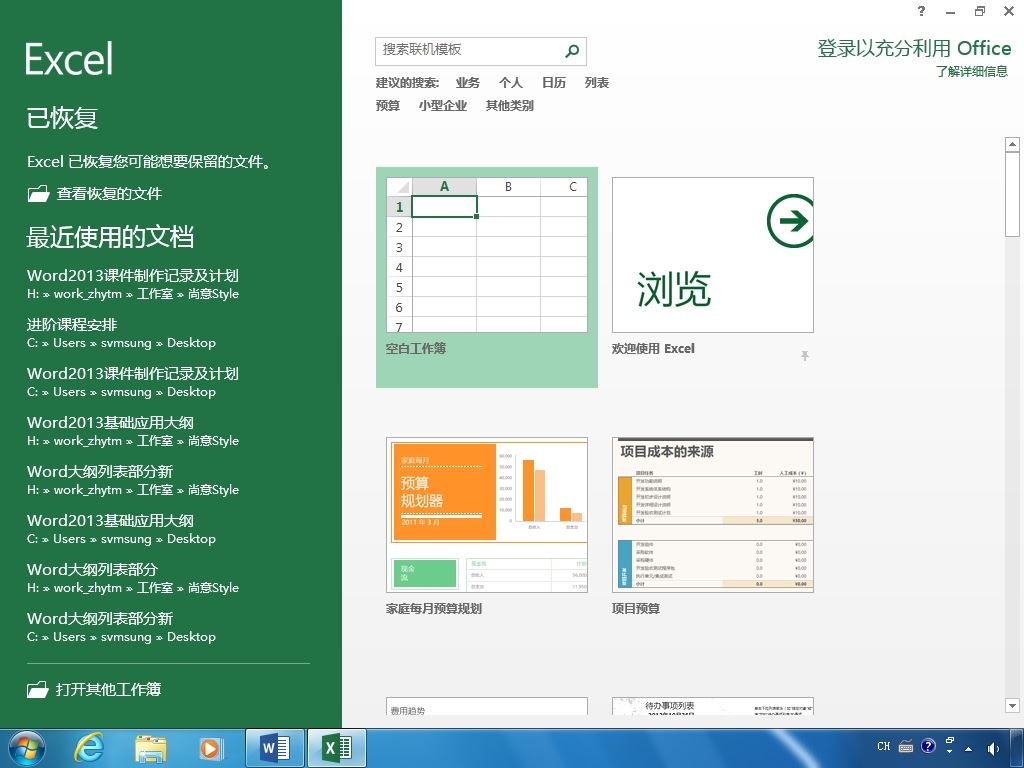Open recent Word大纲列表部分新 on Desktop
Viewport: 1024px width, 768px height.
121,627
